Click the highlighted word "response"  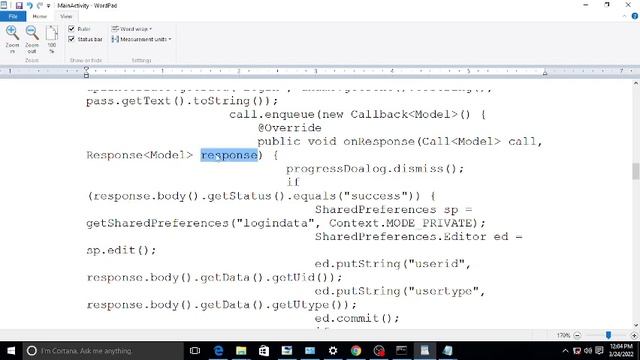(229, 155)
